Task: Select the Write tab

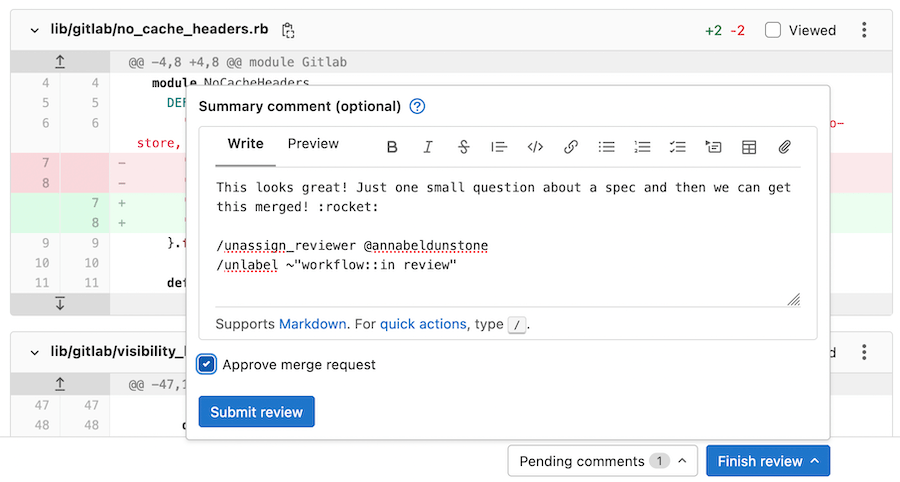Action: [x=245, y=144]
